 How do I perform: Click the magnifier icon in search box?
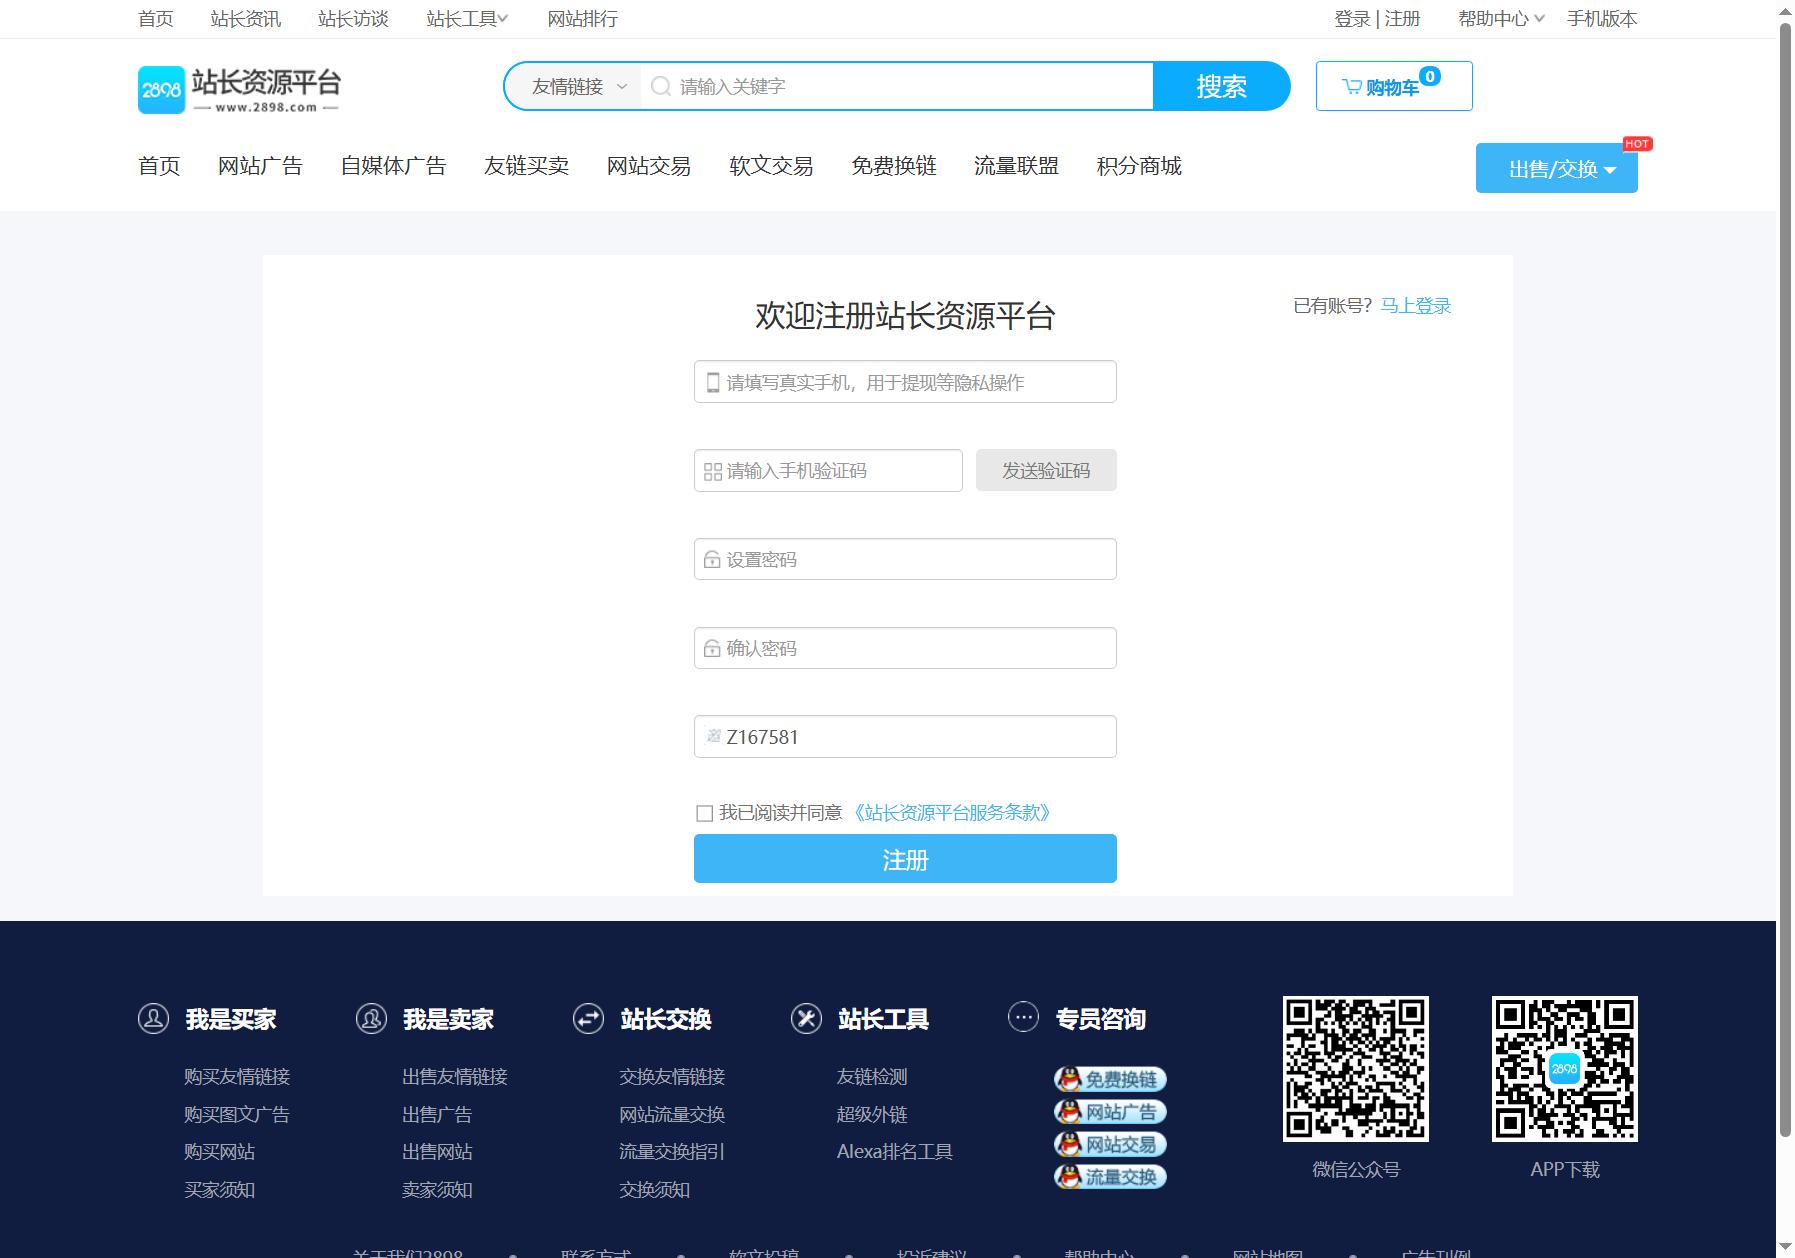[660, 86]
